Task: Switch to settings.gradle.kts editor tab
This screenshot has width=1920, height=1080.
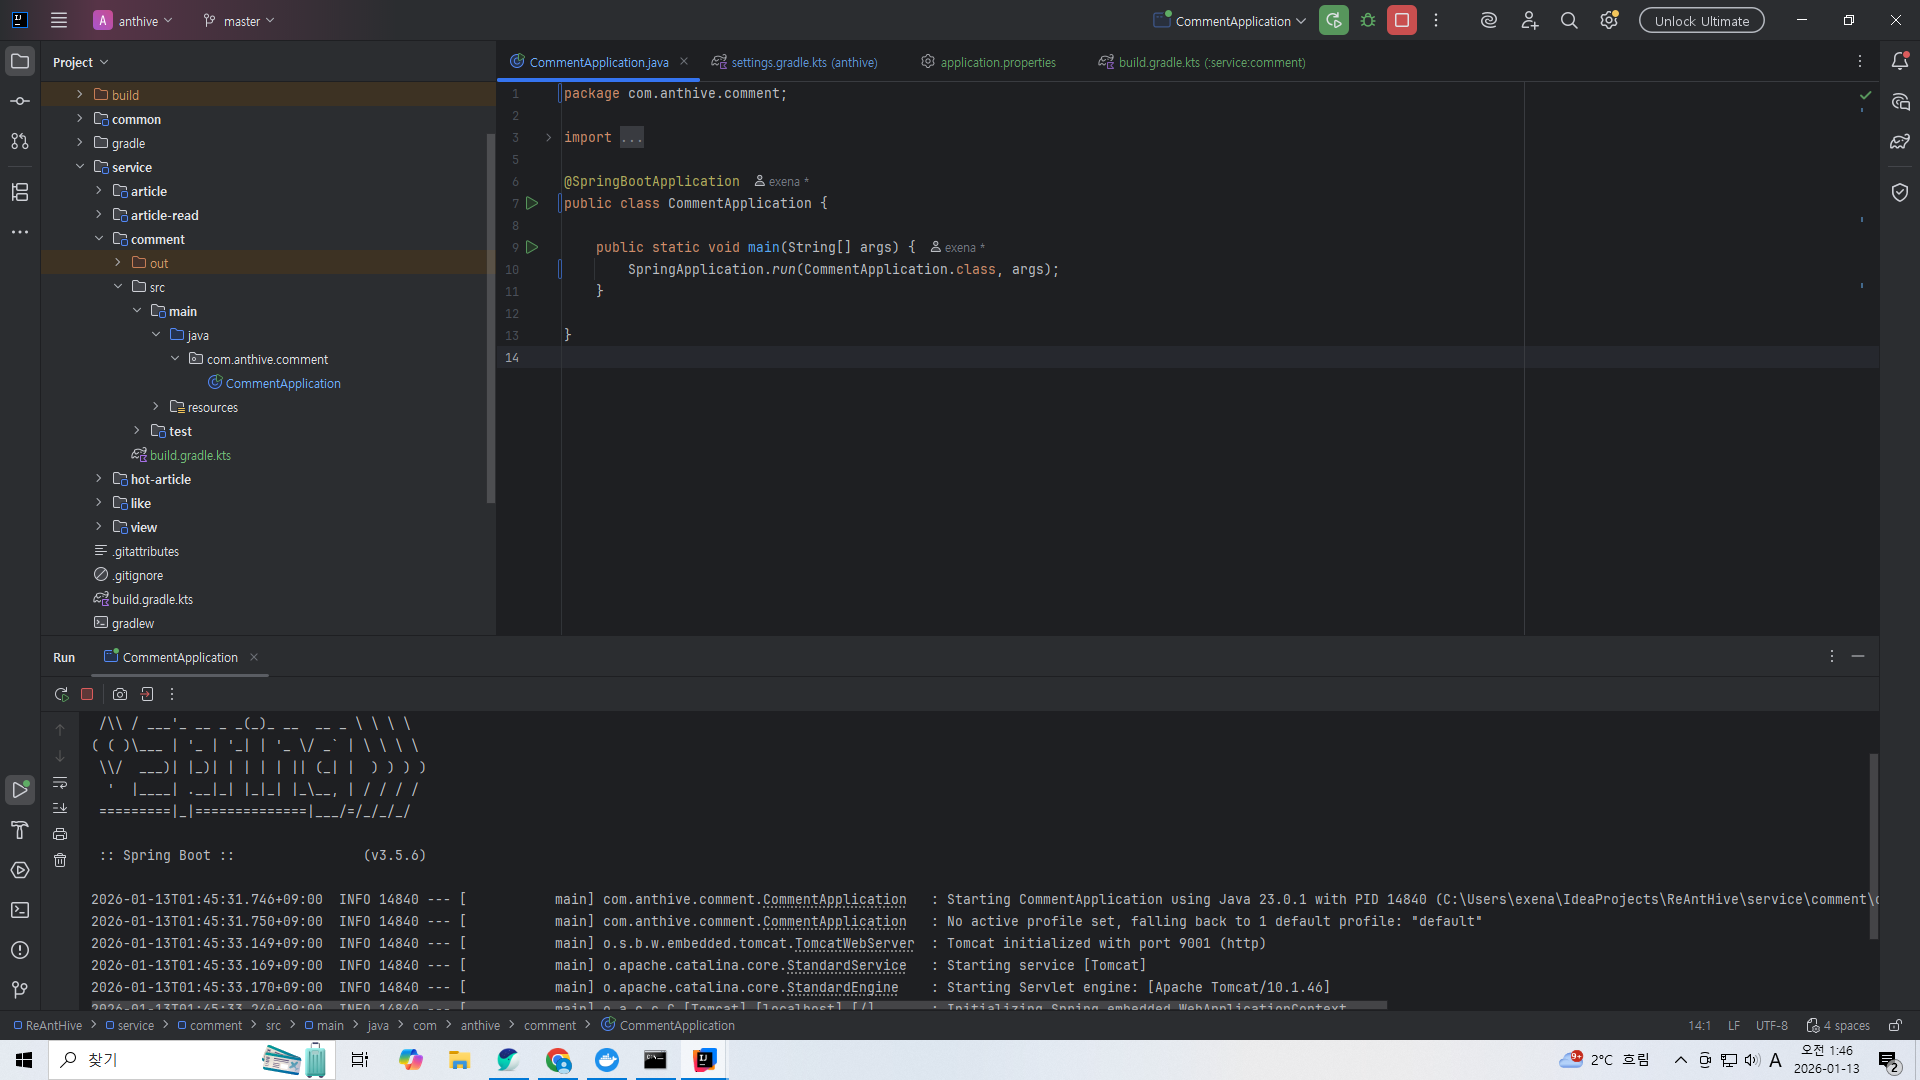Action: coord(803,62)
